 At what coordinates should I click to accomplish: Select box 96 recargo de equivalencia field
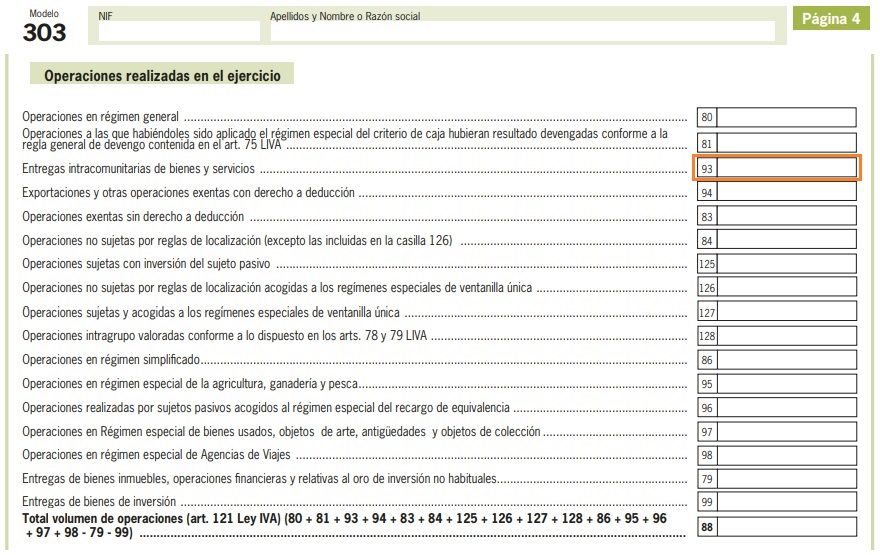786,407
